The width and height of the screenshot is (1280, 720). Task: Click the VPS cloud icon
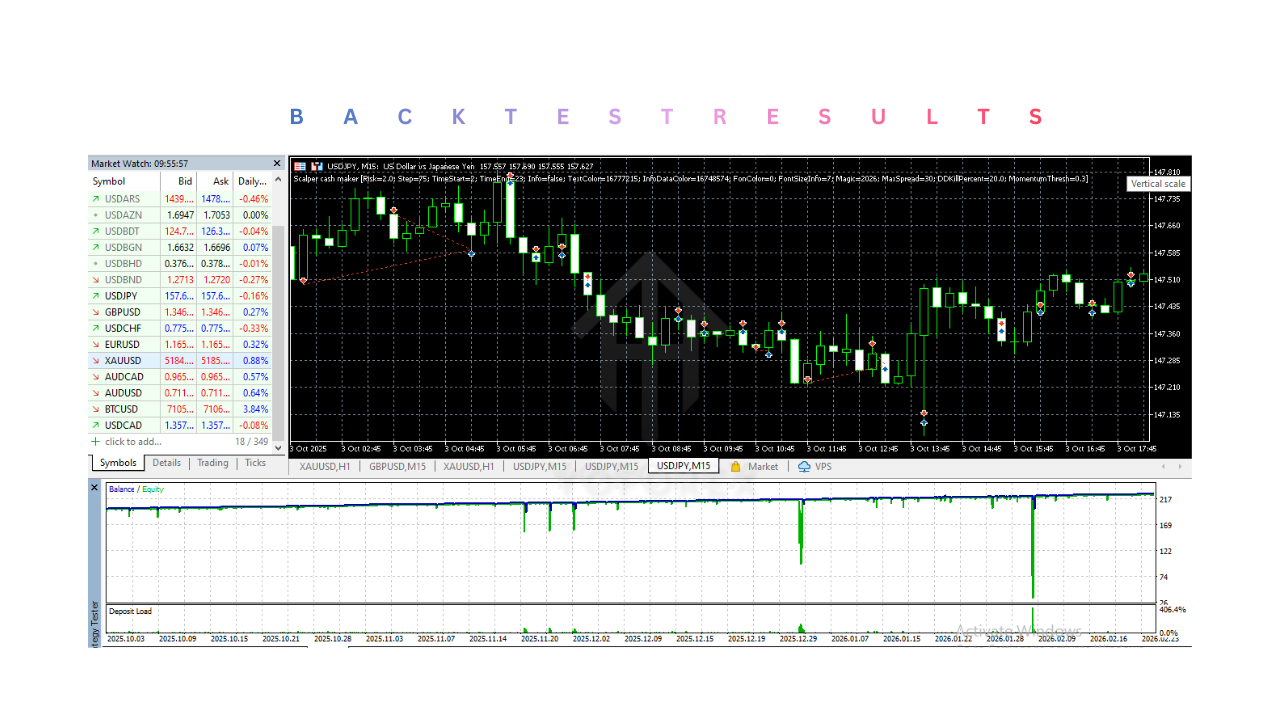coord(806,466)
